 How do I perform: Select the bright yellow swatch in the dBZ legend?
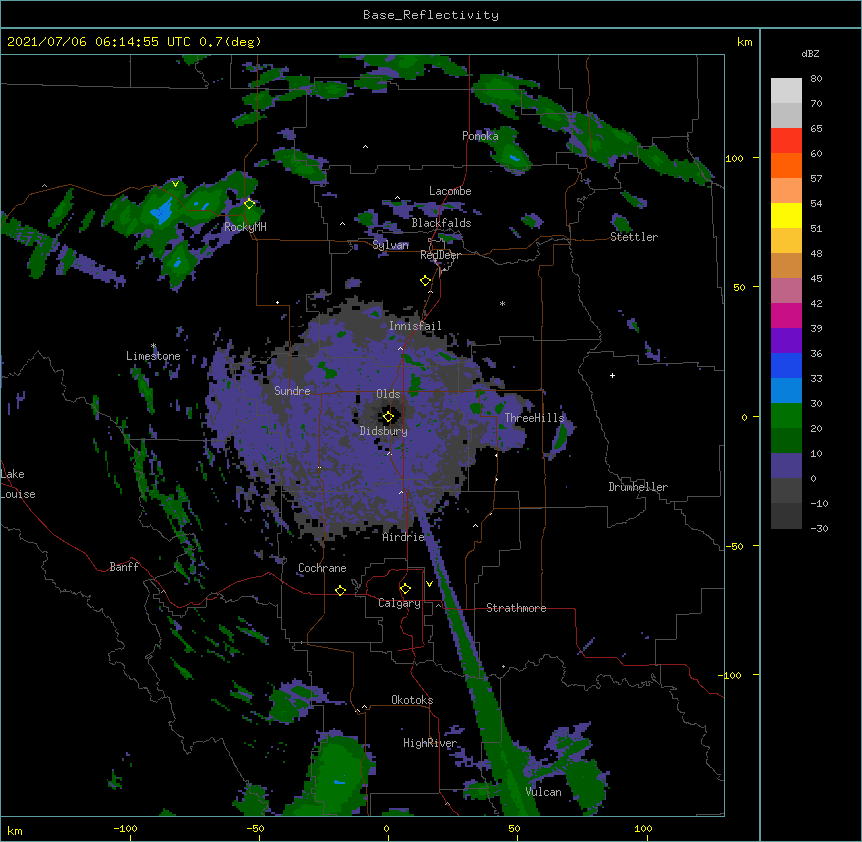(x=786, y=215)
